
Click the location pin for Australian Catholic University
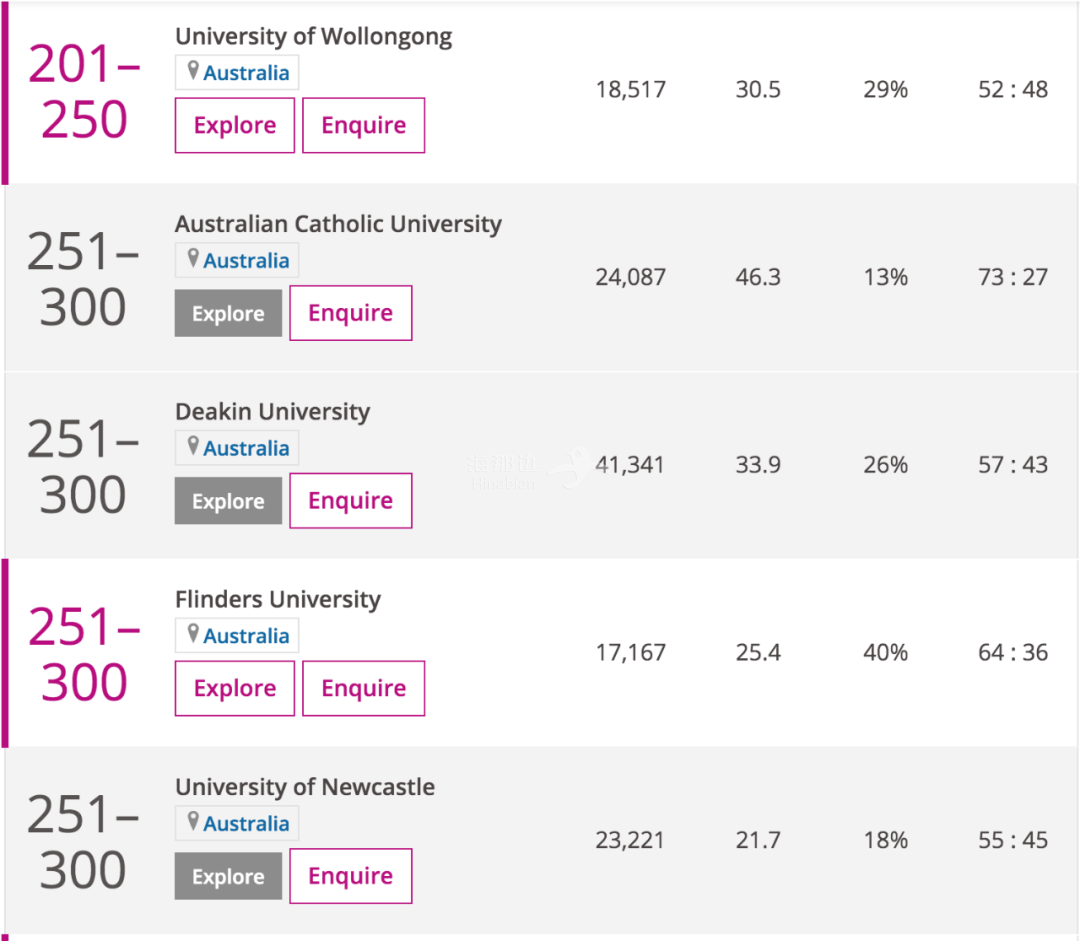(193, 258)
